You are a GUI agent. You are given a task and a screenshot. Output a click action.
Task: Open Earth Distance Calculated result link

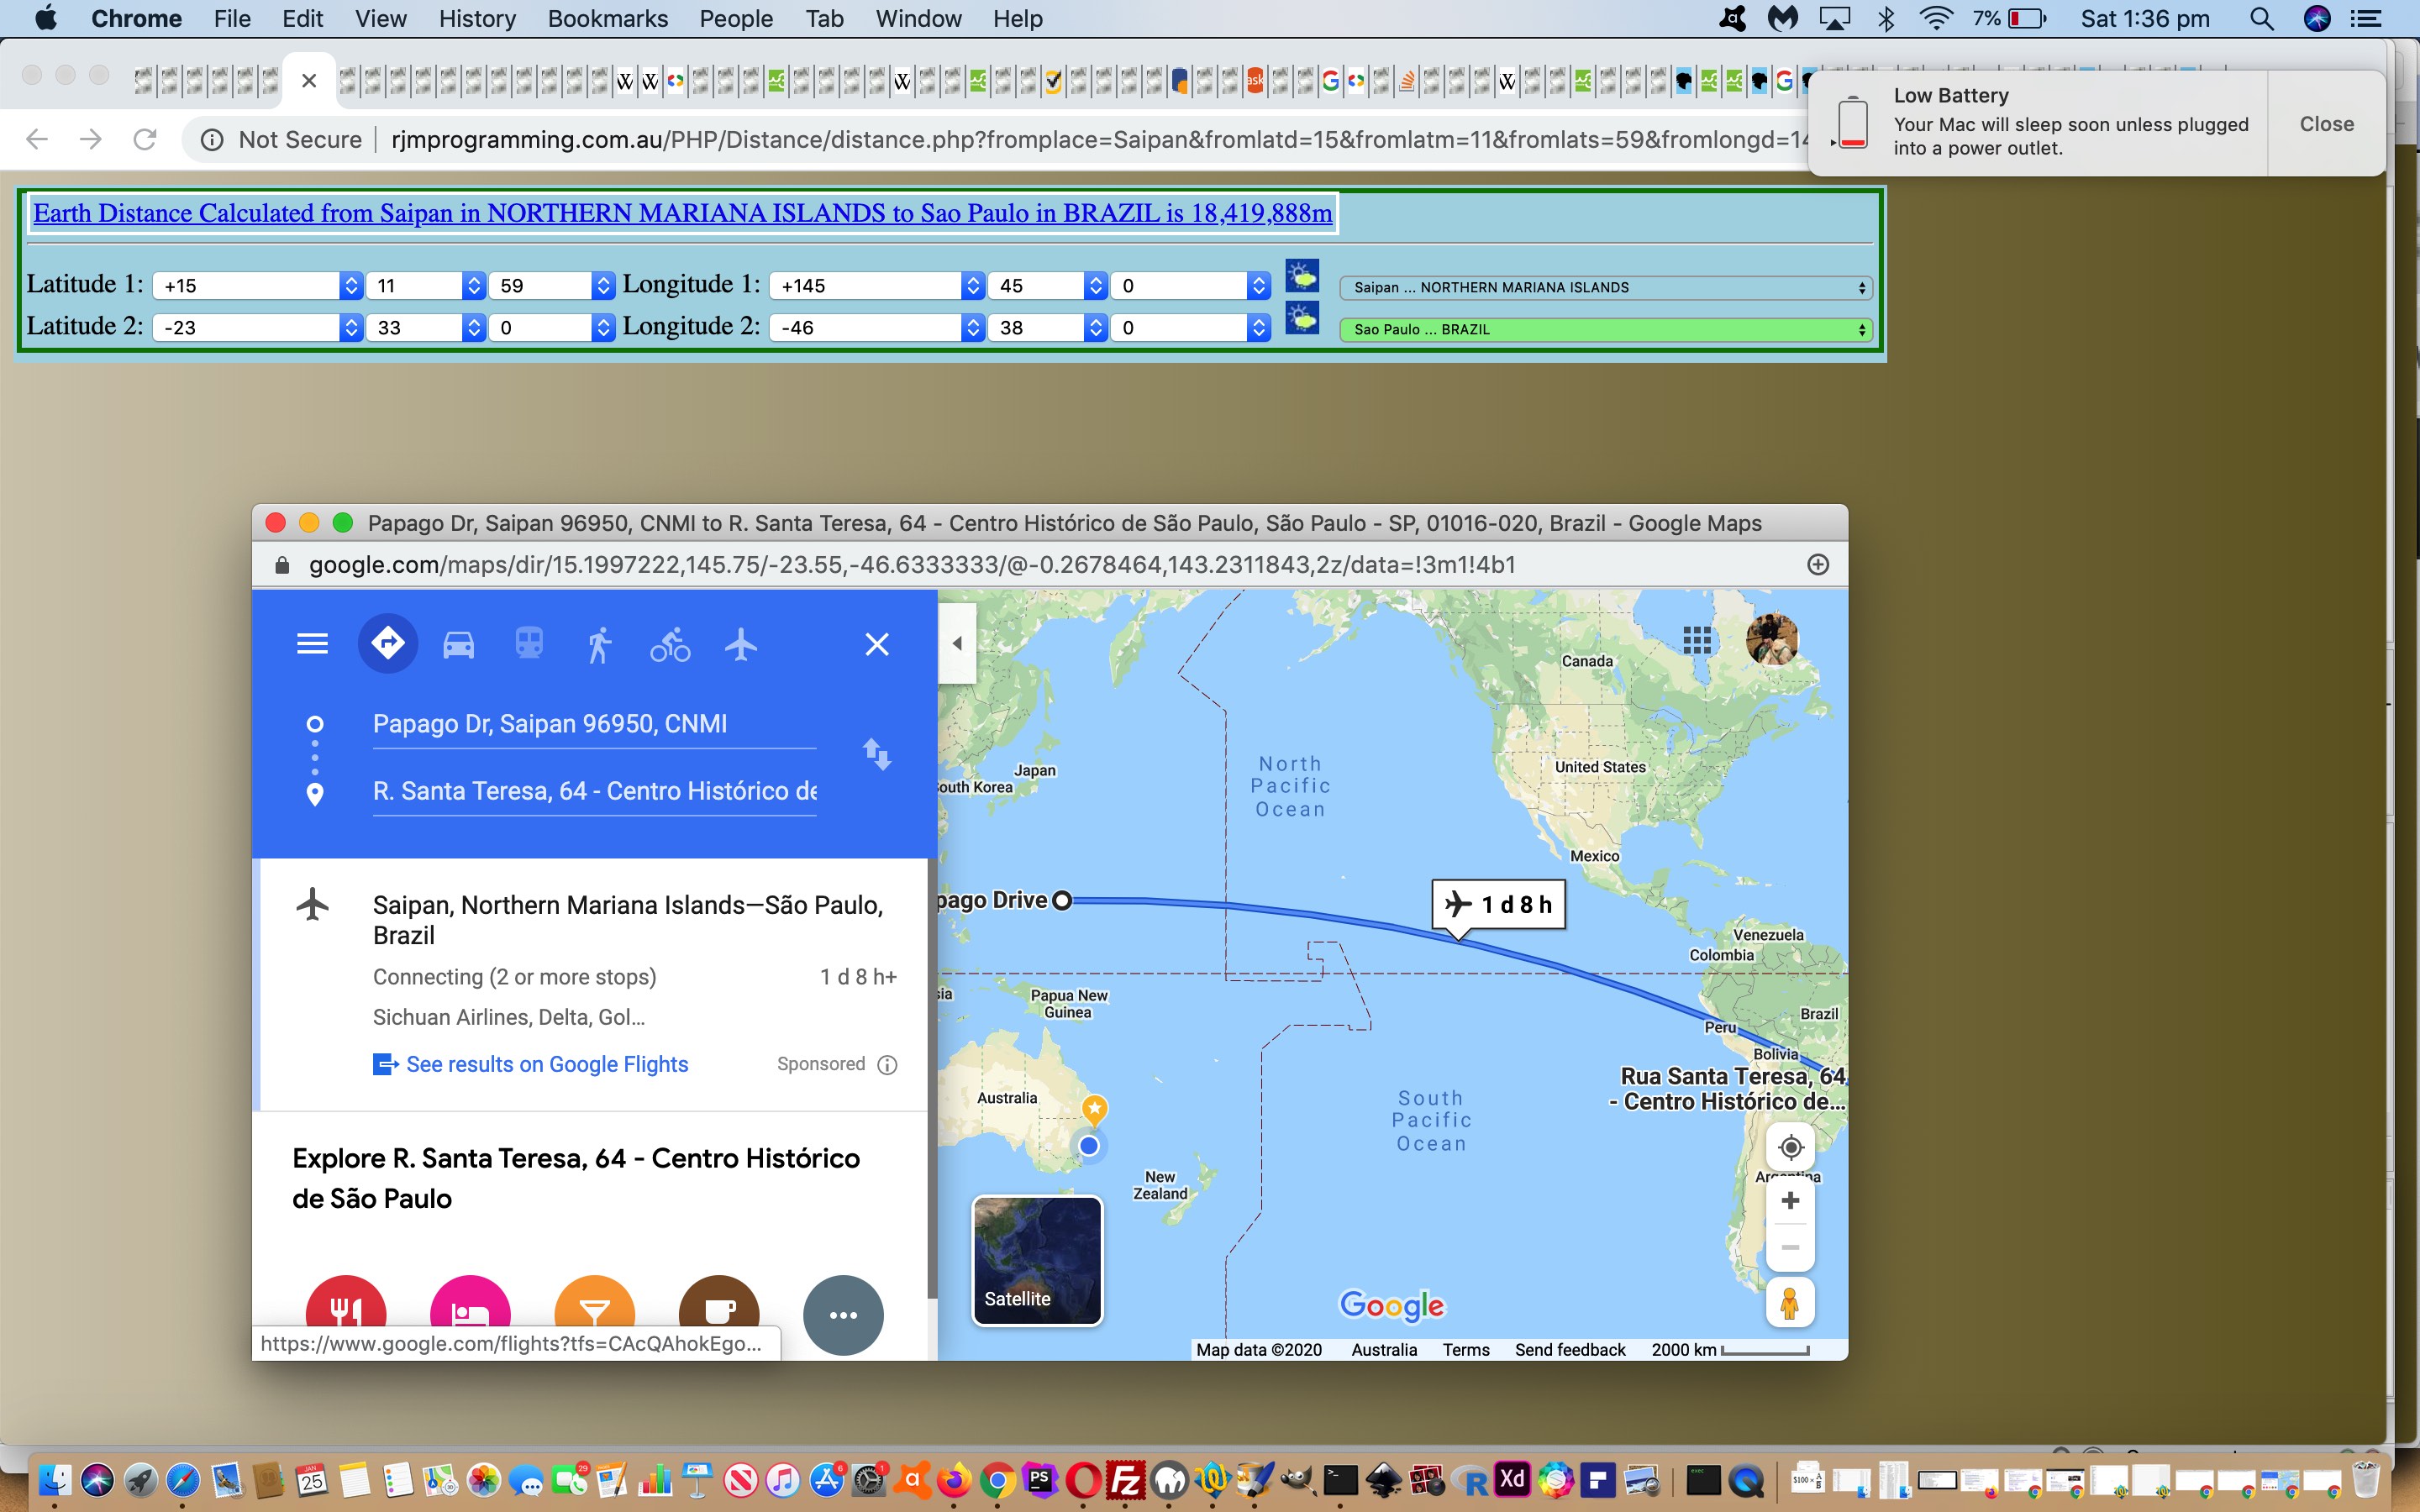click(x=683, y=213)
